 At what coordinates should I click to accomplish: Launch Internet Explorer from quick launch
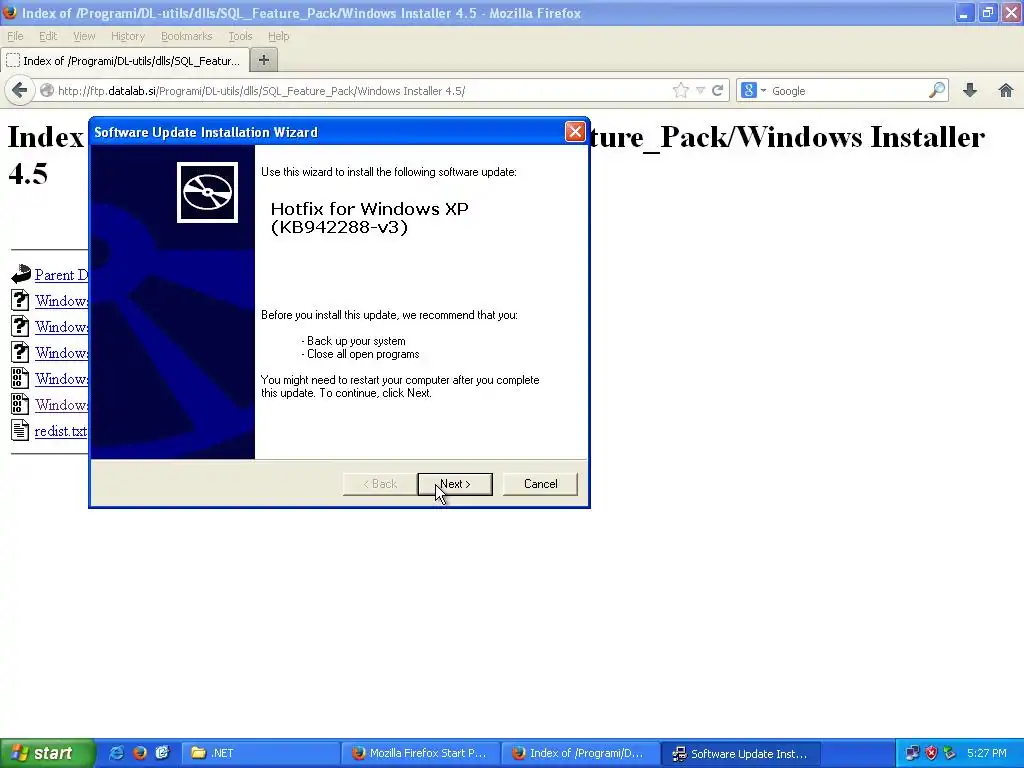point(116,753)
